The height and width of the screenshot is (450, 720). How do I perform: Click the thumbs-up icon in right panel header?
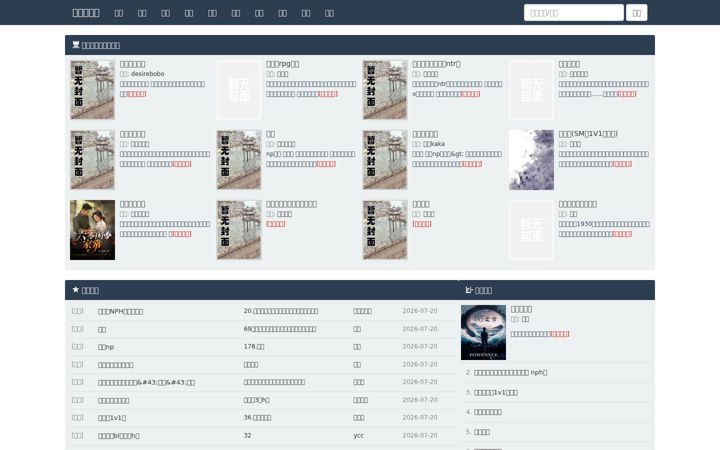coord(469,290)
